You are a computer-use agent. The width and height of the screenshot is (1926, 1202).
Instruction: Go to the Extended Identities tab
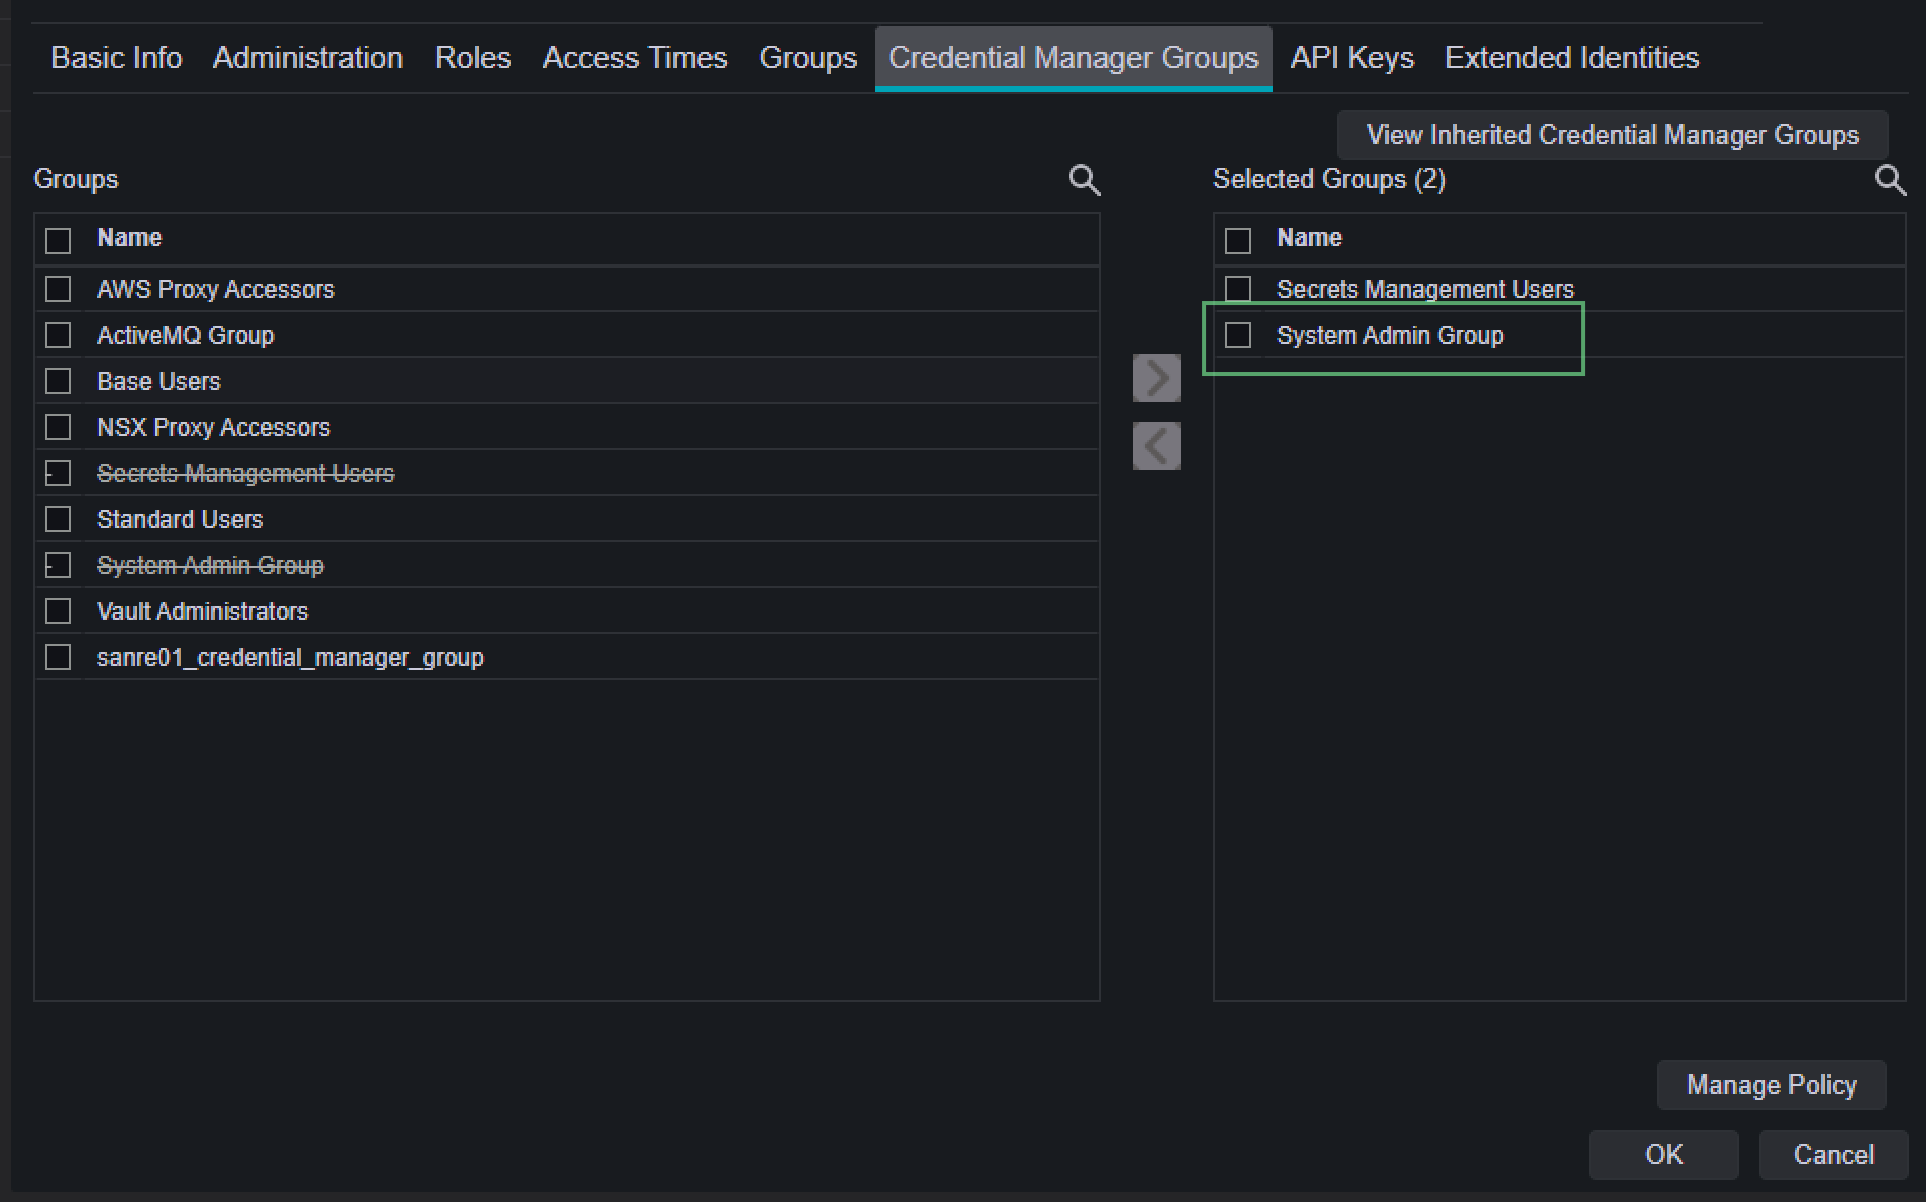(x=1571, y=58)
